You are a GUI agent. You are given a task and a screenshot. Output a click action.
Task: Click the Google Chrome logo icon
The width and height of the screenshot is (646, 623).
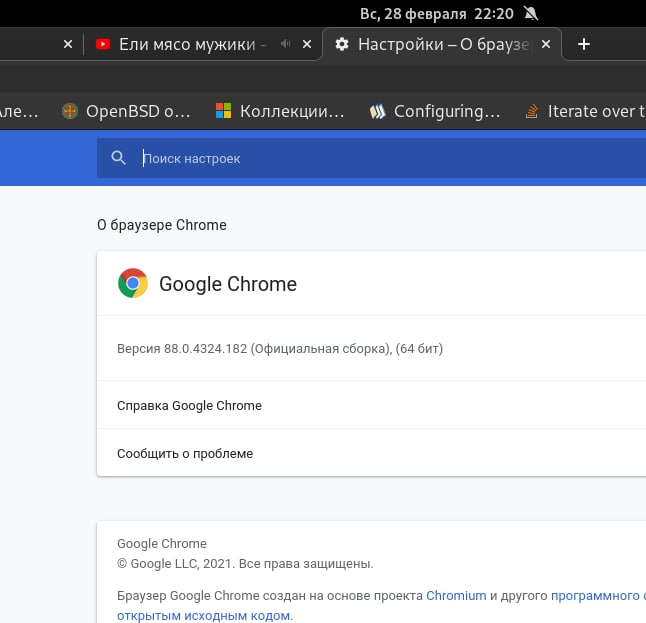tap(133, 283)
